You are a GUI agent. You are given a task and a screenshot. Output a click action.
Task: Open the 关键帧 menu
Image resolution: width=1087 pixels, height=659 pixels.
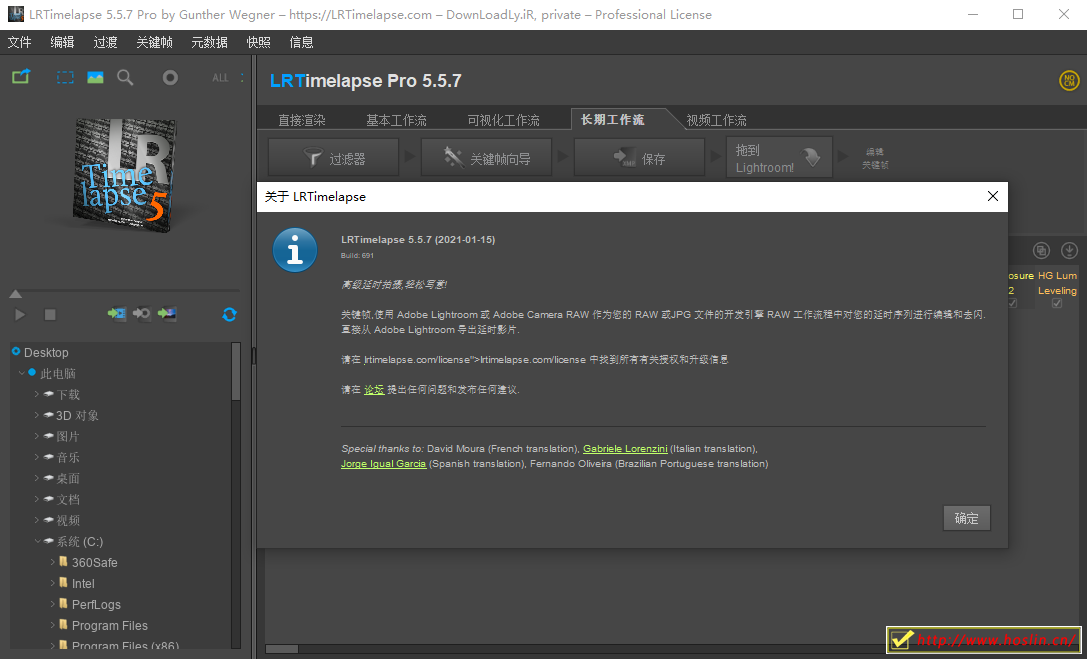pyautogui.click(x=155, y=42)
